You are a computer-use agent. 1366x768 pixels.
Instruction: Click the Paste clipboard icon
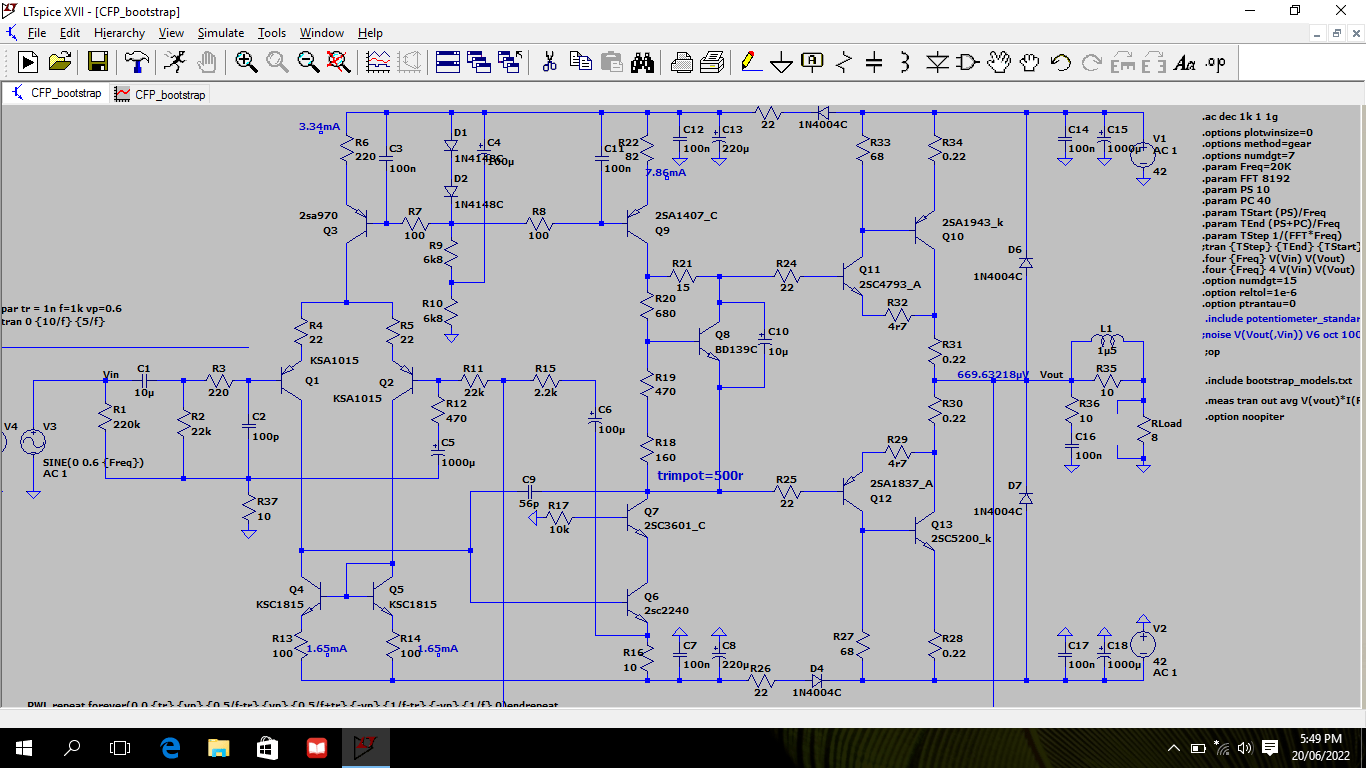point(611,62)
